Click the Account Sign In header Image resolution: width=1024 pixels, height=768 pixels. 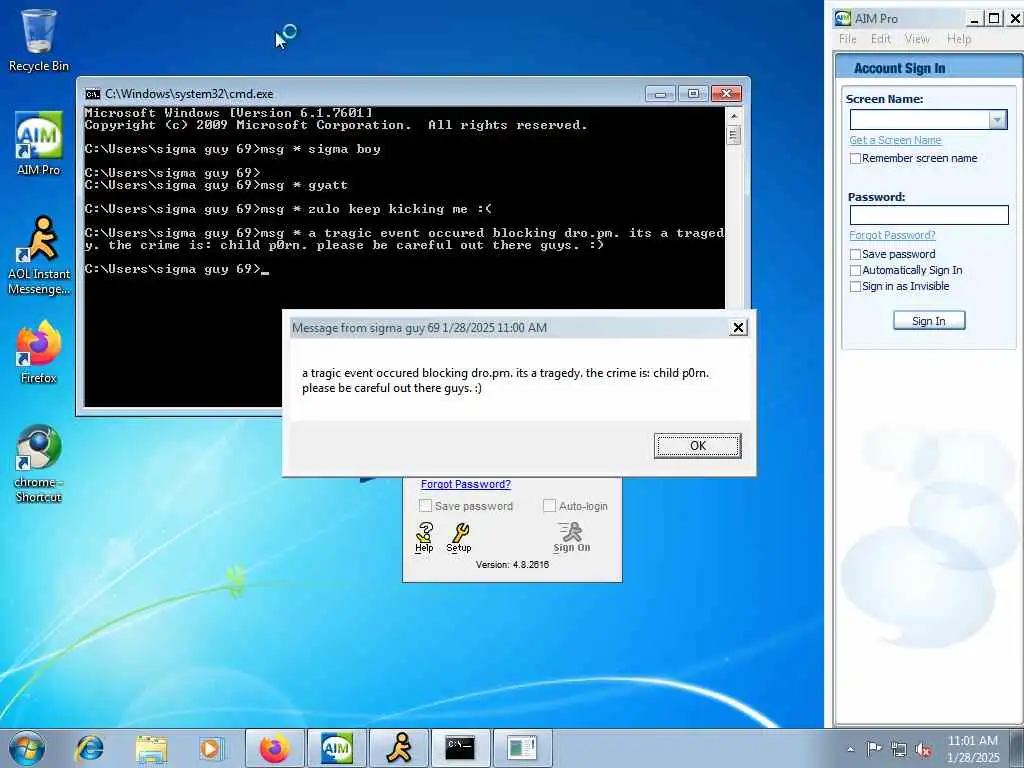tap(899, 69)
